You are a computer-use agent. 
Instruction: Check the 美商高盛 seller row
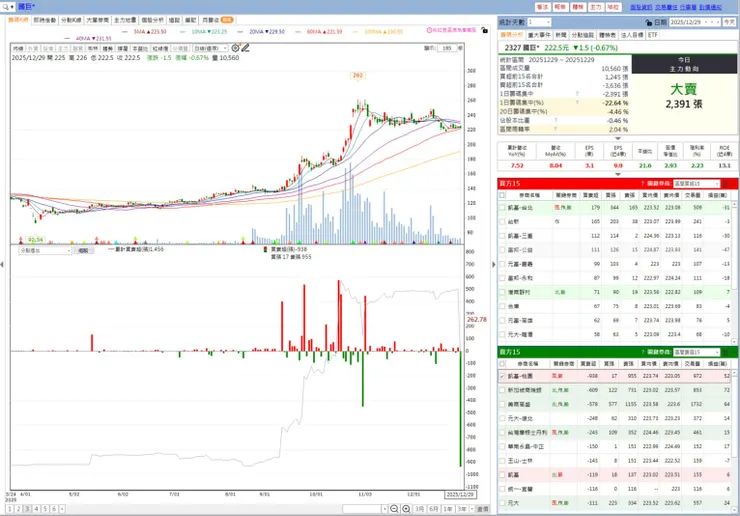pos(502,405)
